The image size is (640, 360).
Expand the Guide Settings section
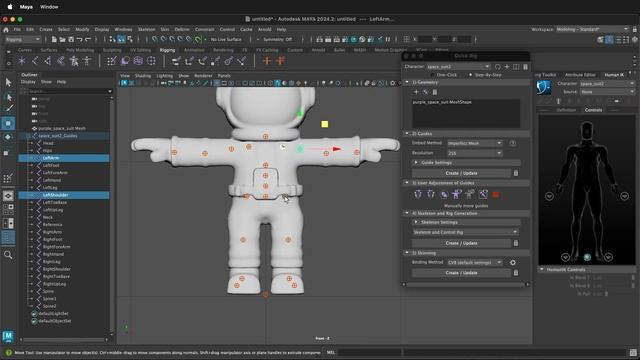[466, 162]
